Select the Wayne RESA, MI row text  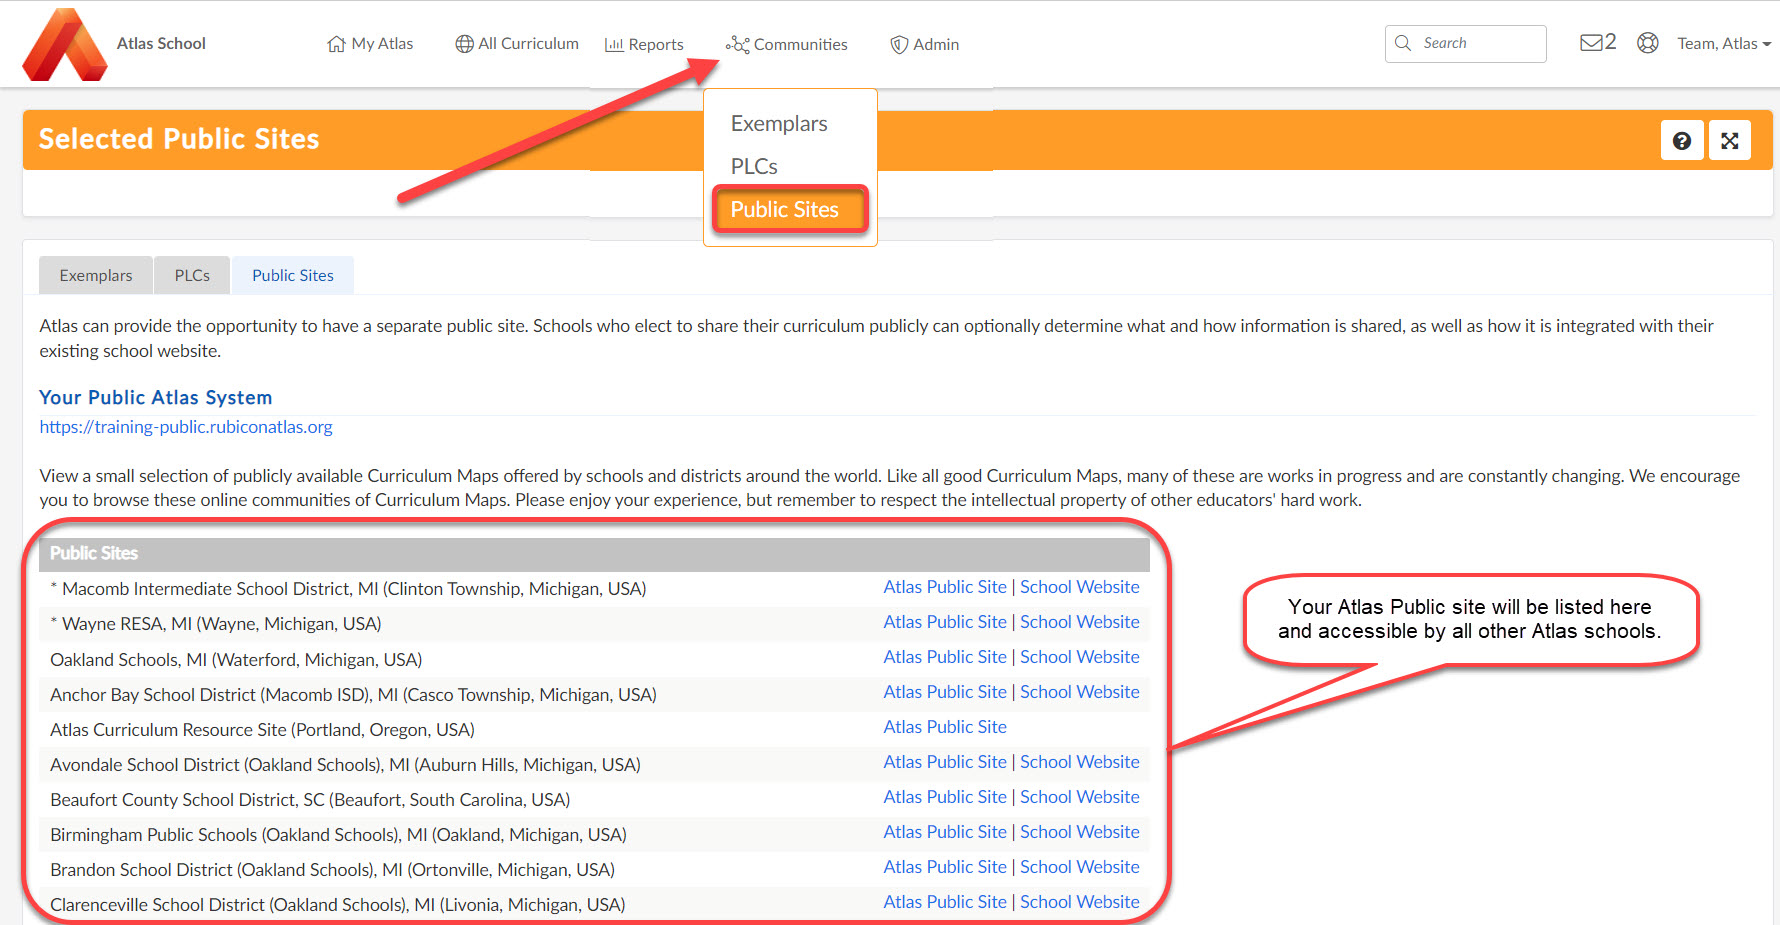tap(216, 624)
